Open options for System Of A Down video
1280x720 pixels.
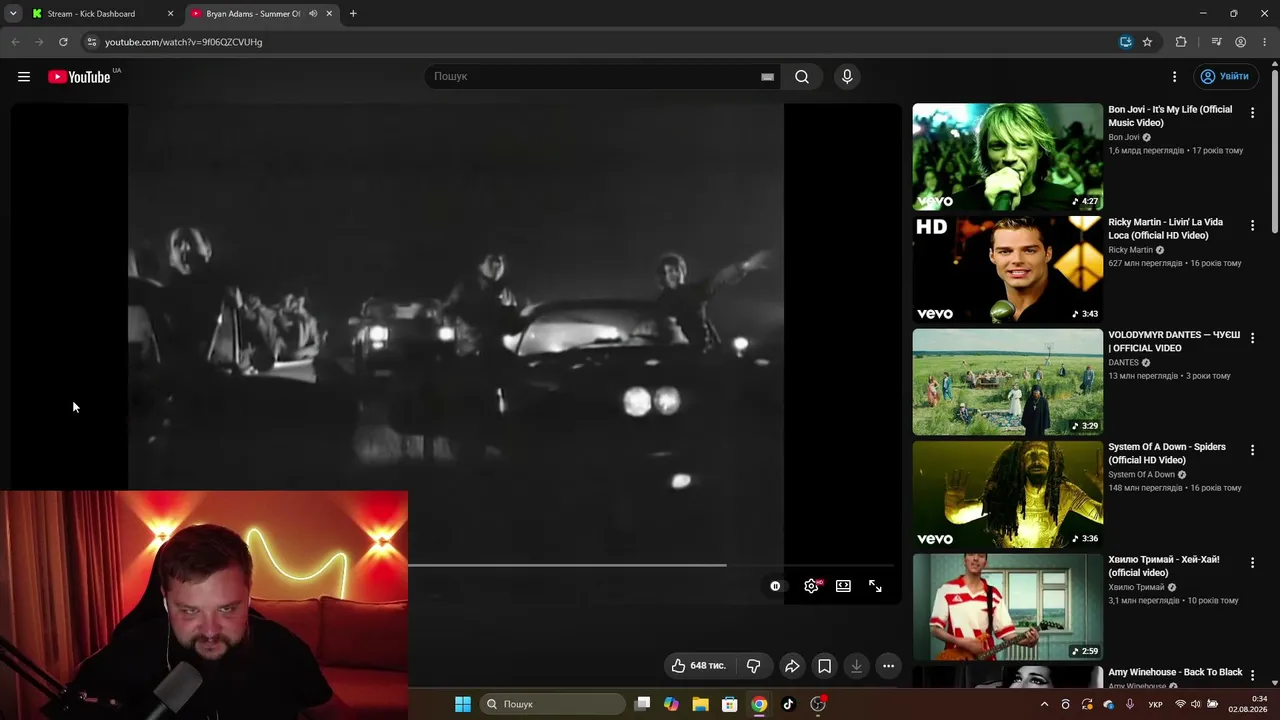(1252, 450)
